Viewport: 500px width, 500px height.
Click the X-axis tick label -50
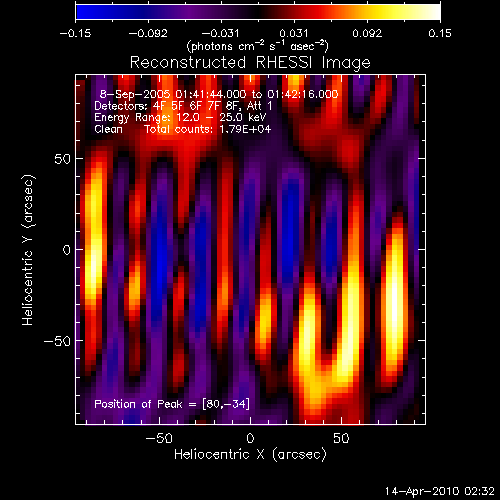coord(159,438)
